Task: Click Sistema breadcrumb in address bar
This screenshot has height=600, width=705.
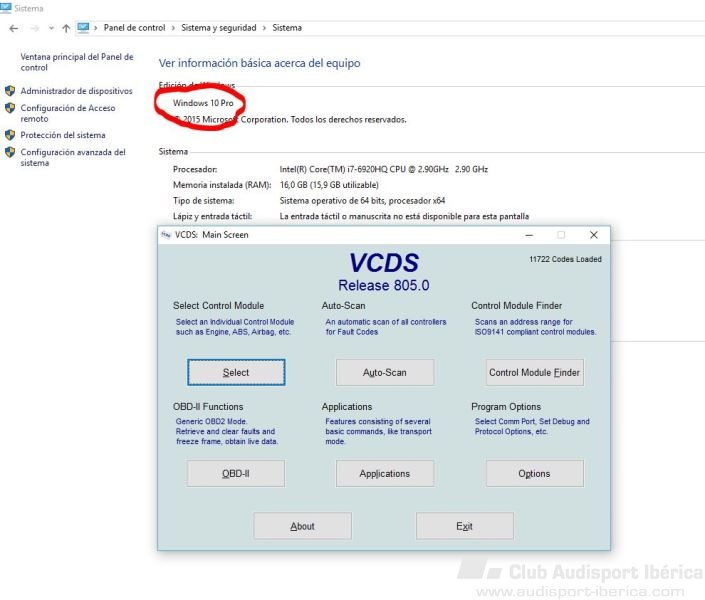Action: tap(287, 28)
